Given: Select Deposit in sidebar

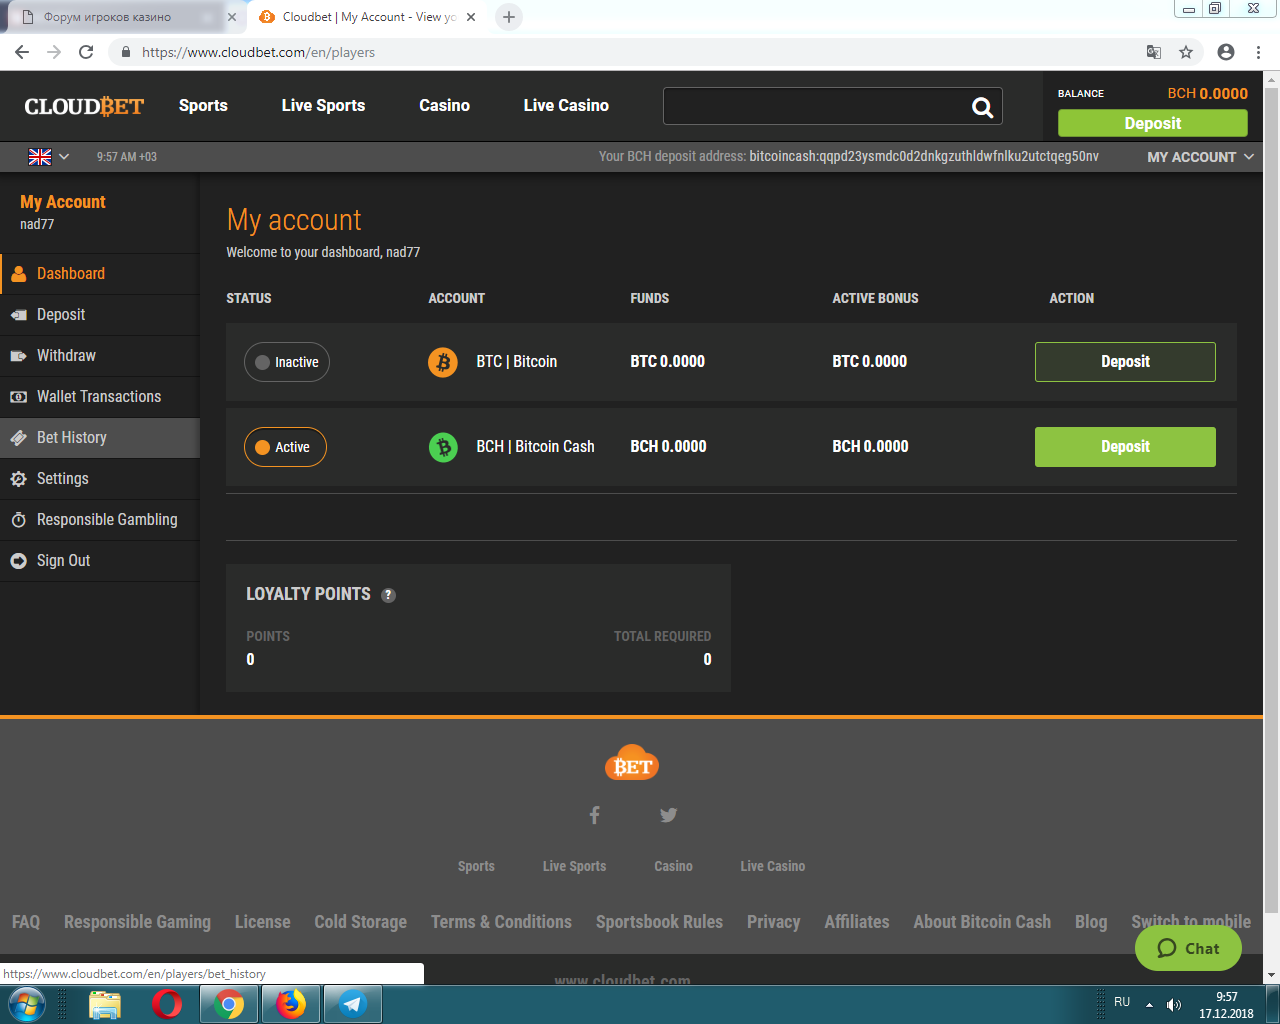Looking at the screenshot, I should (x=100, y=315).
